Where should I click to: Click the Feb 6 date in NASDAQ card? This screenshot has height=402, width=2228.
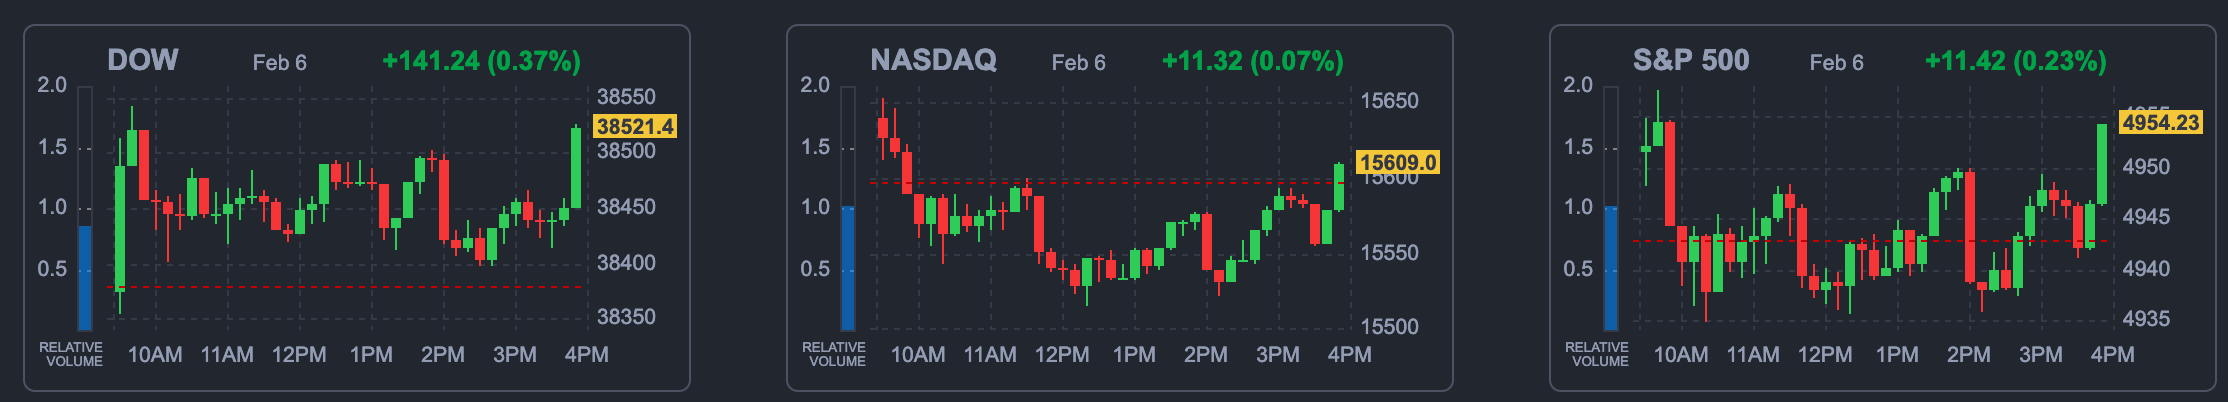tap(1078, 62)
